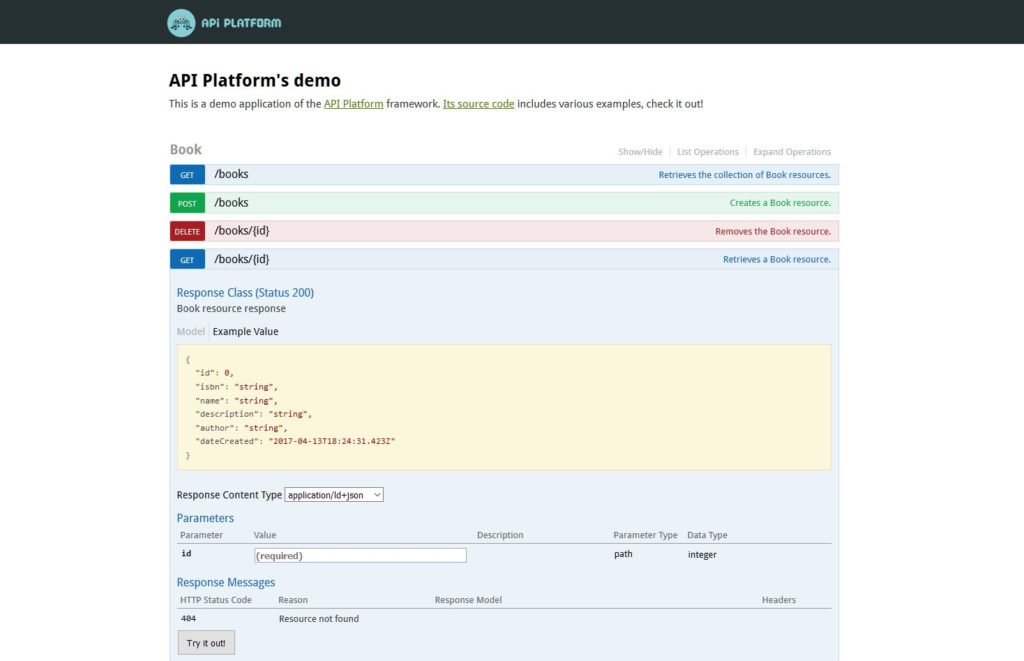The height and width of the screenshot is (661, 1024).
Task: Click the 'integer' data type value
Action: (702, 555)
